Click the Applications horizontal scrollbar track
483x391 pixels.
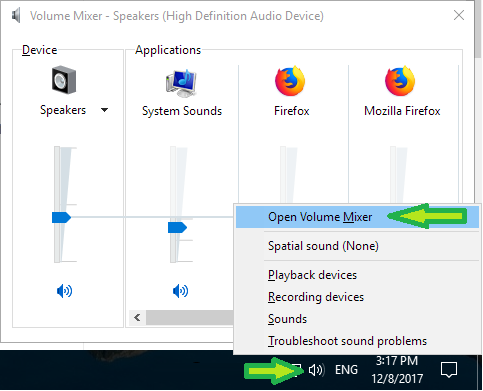click(x=189, y=317)
